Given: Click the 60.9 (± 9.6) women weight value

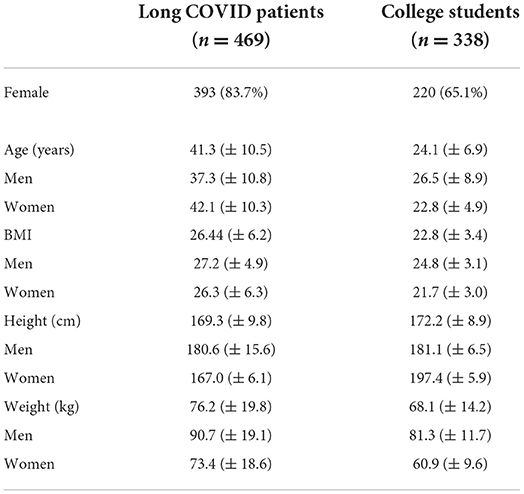Looking at the screenshot, I should pyautogui.click(x=450, y=464).
